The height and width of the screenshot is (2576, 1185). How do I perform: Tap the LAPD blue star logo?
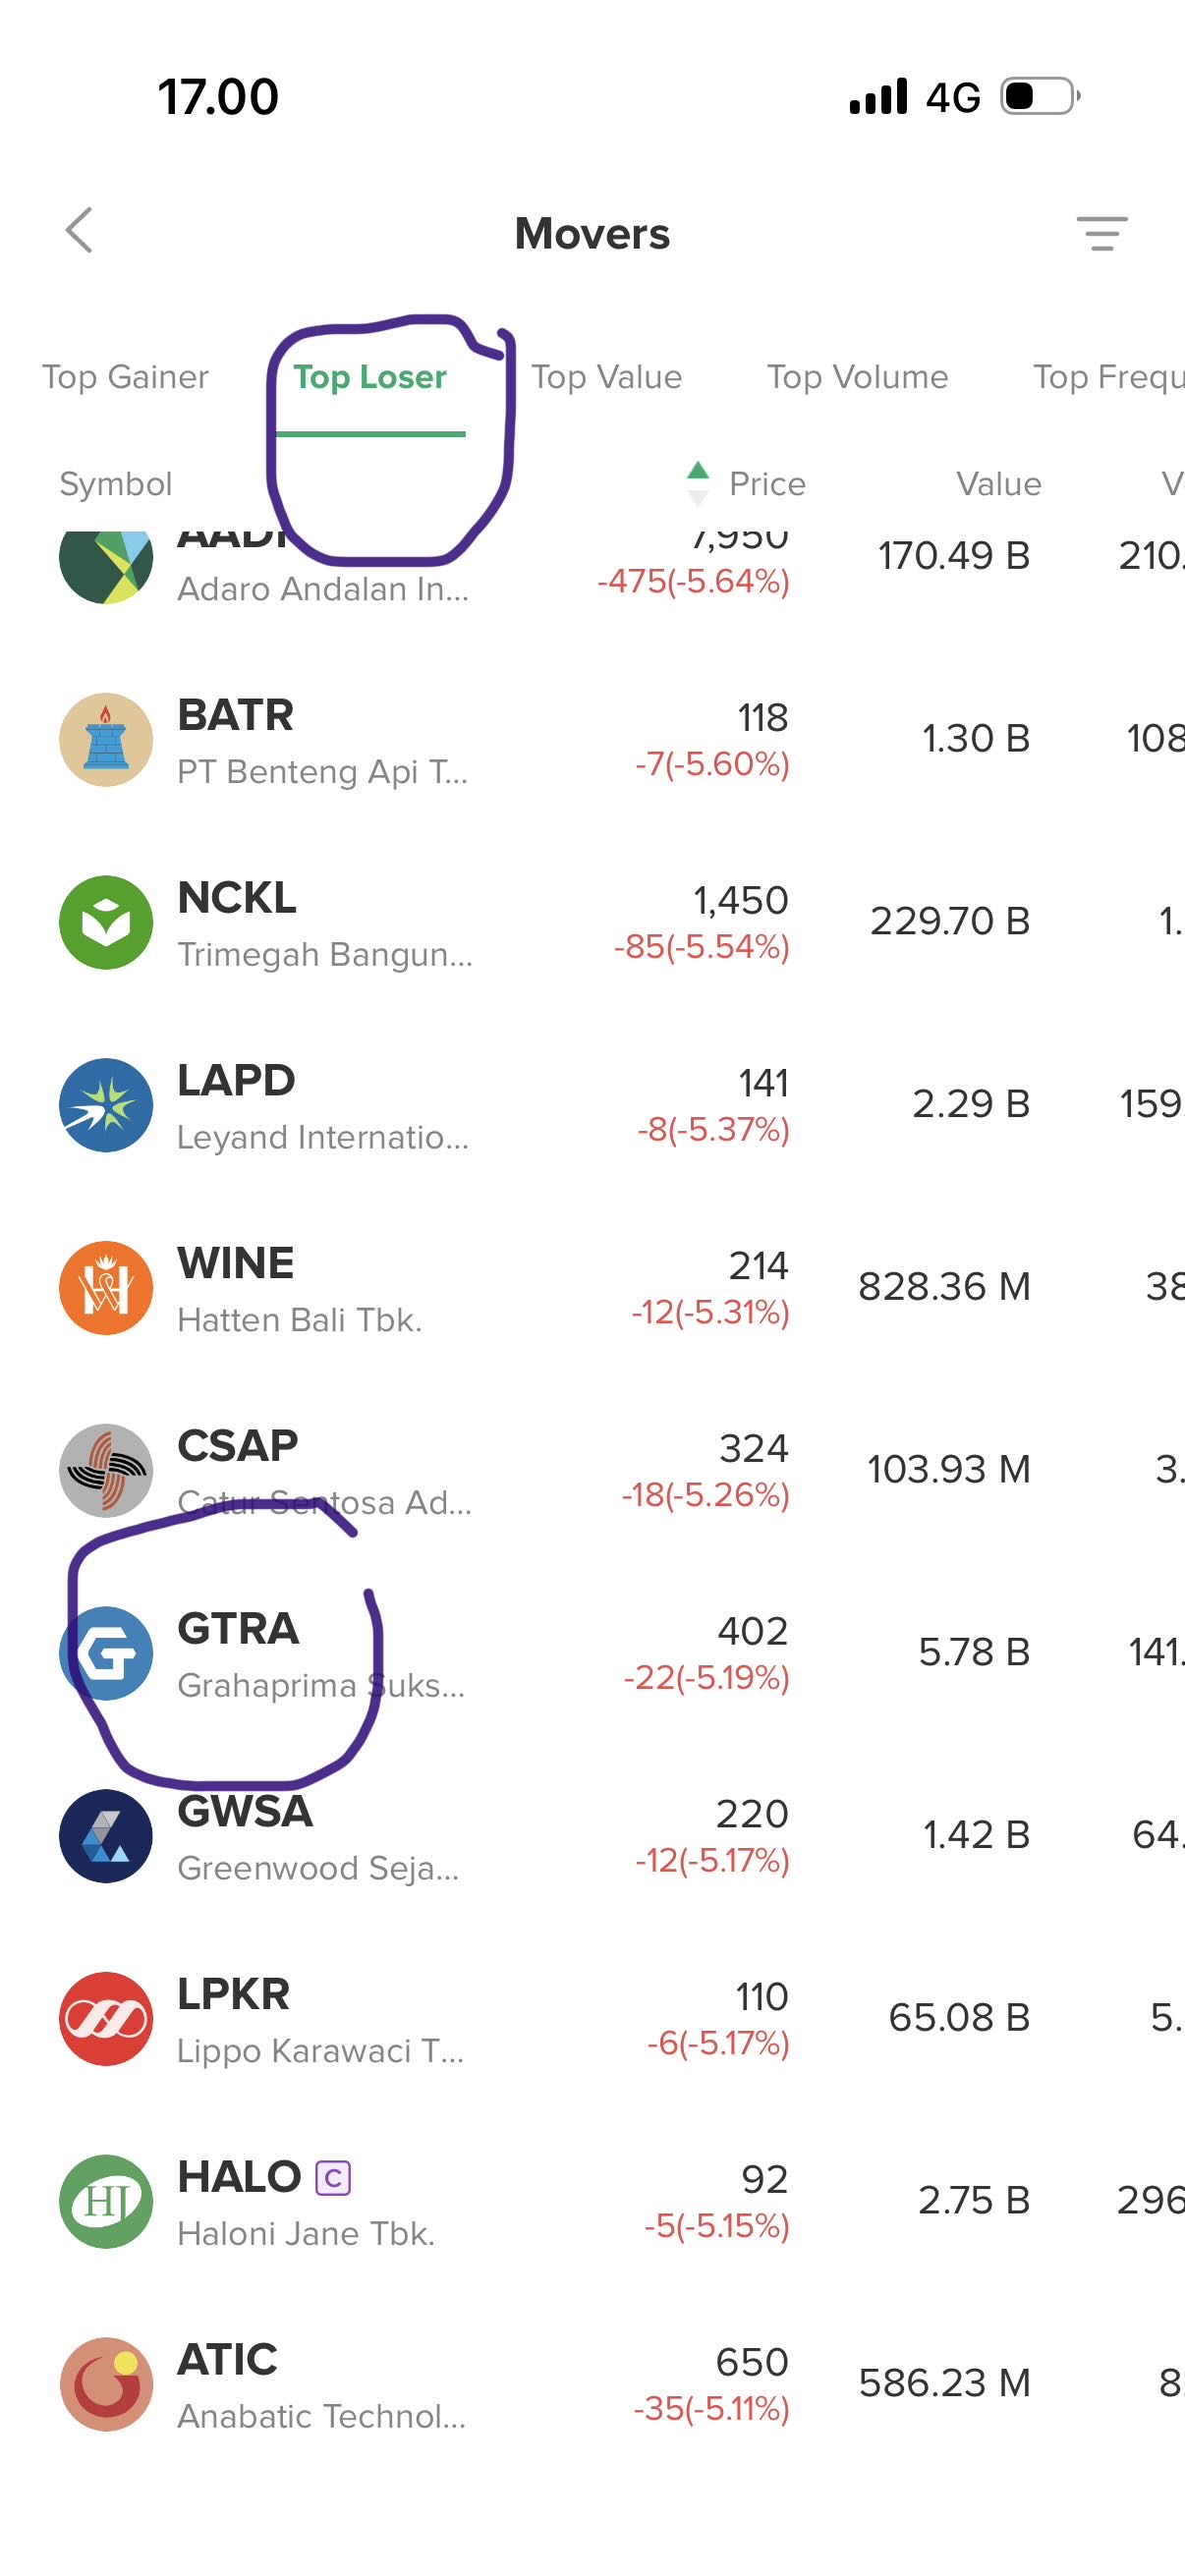[106, 1105]
